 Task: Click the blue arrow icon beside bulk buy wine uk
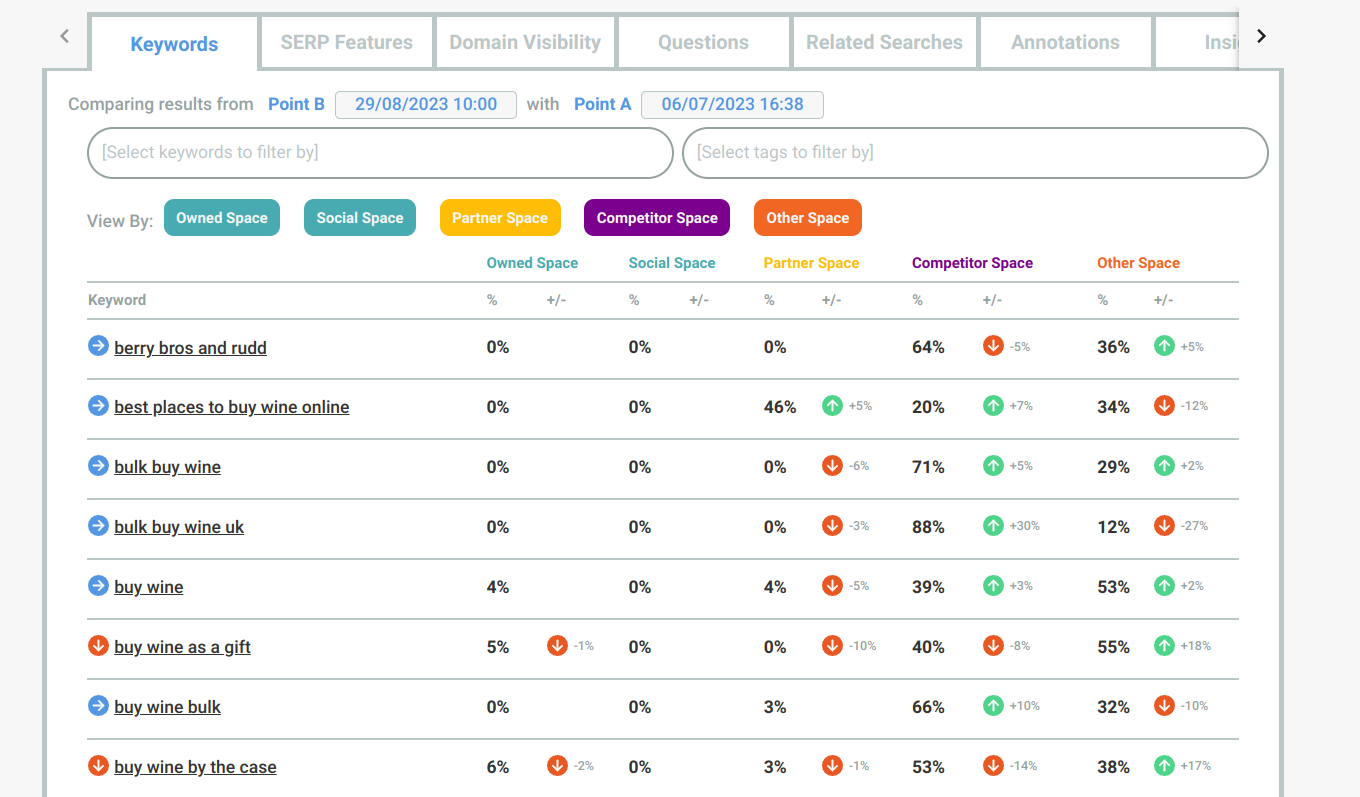(98, 526)
